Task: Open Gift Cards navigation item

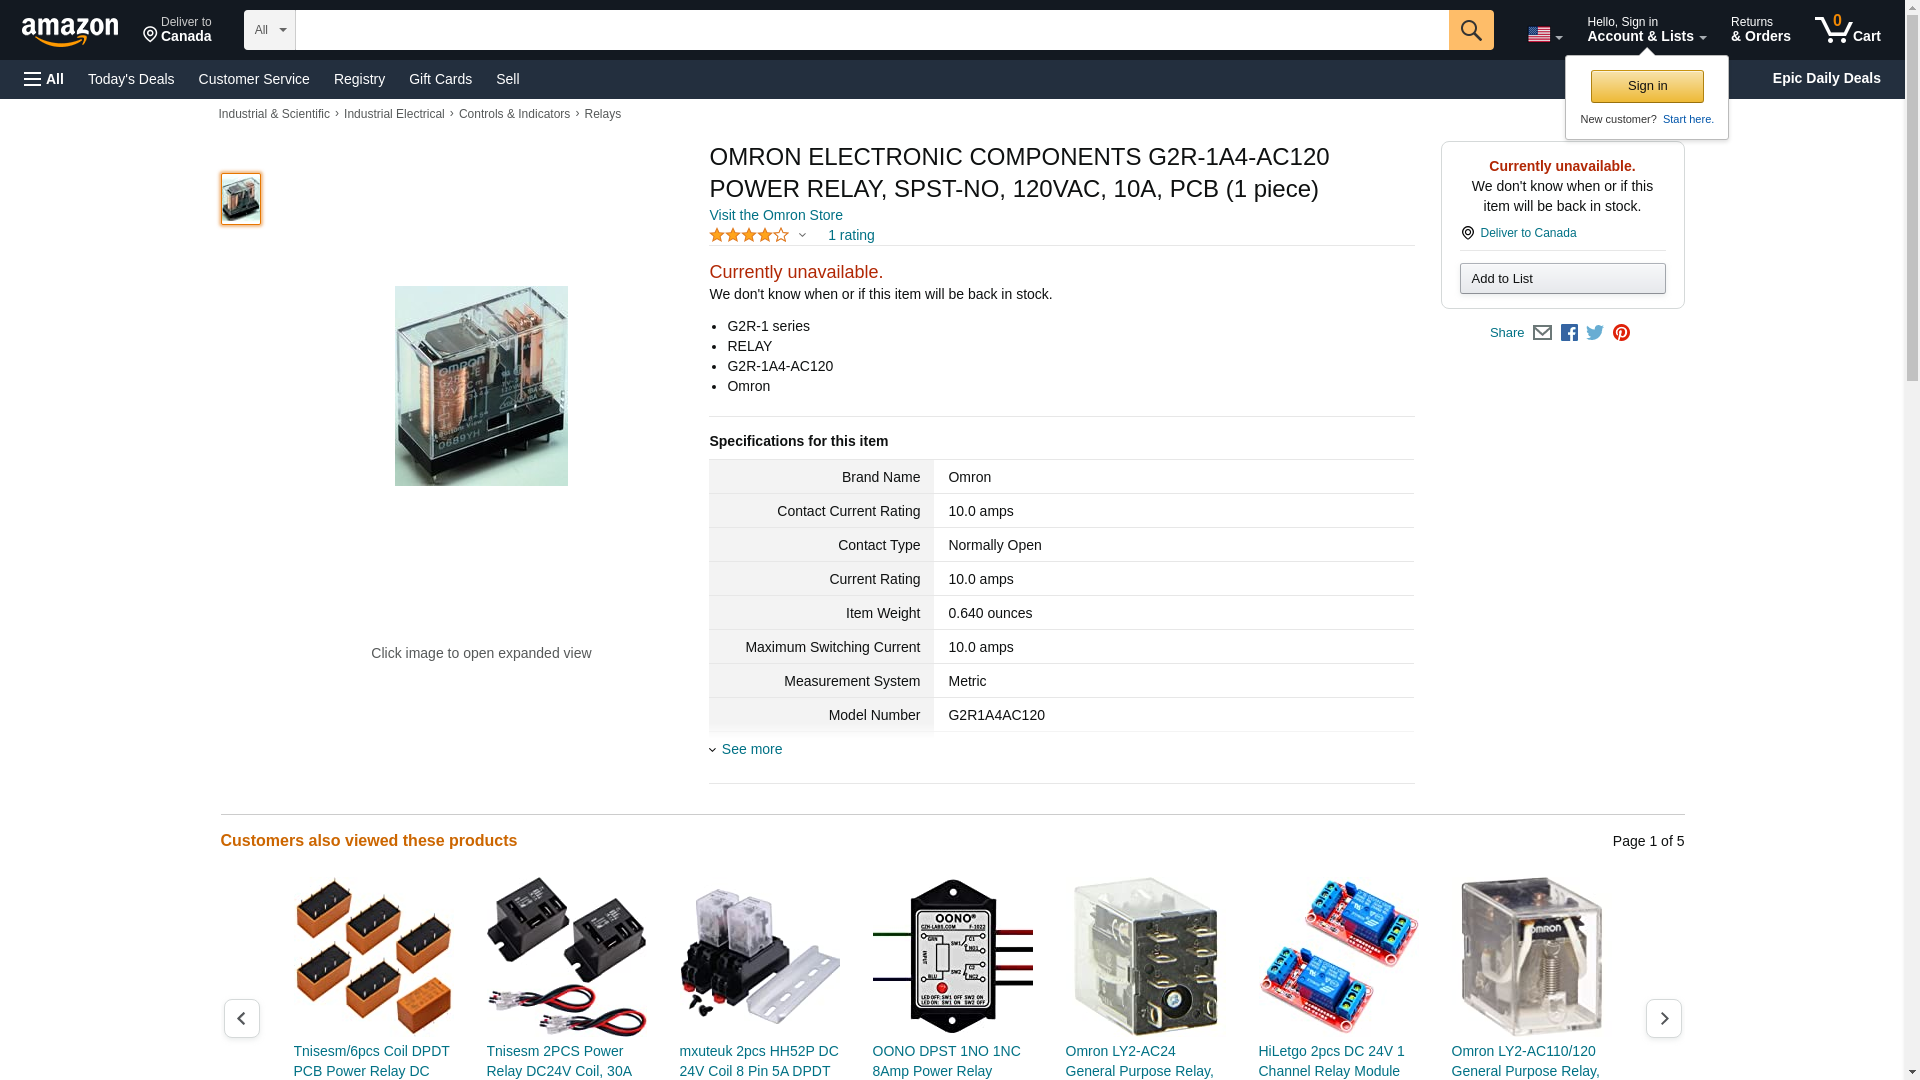Action: [x=440, y=79]
